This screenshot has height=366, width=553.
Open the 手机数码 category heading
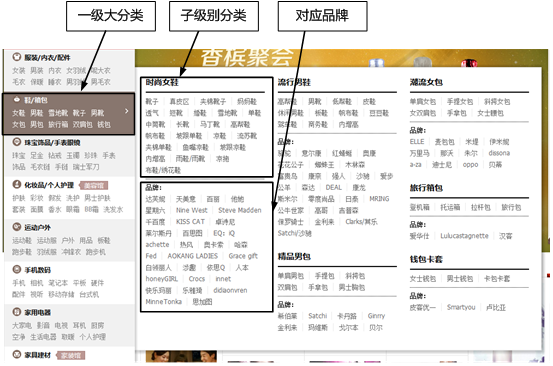click(37, 270)
